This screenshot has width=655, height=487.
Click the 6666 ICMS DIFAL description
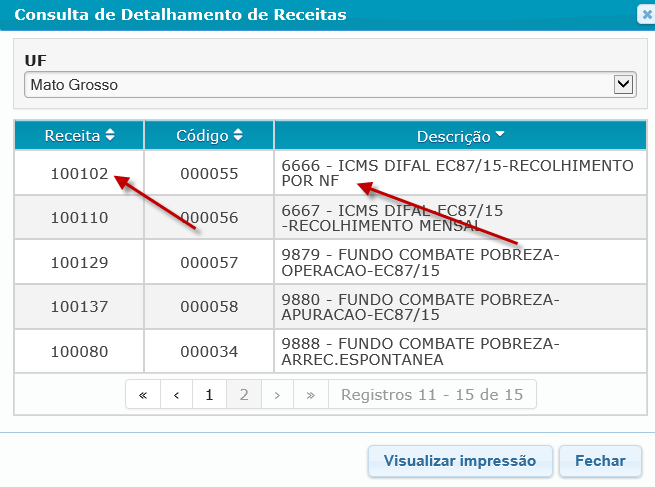click(457, 173)
